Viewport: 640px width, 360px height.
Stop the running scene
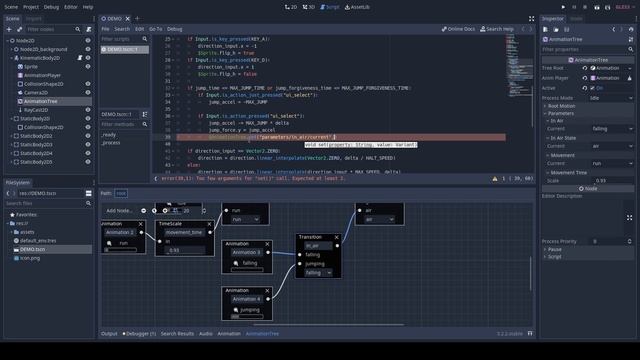[x=585, y=7]
